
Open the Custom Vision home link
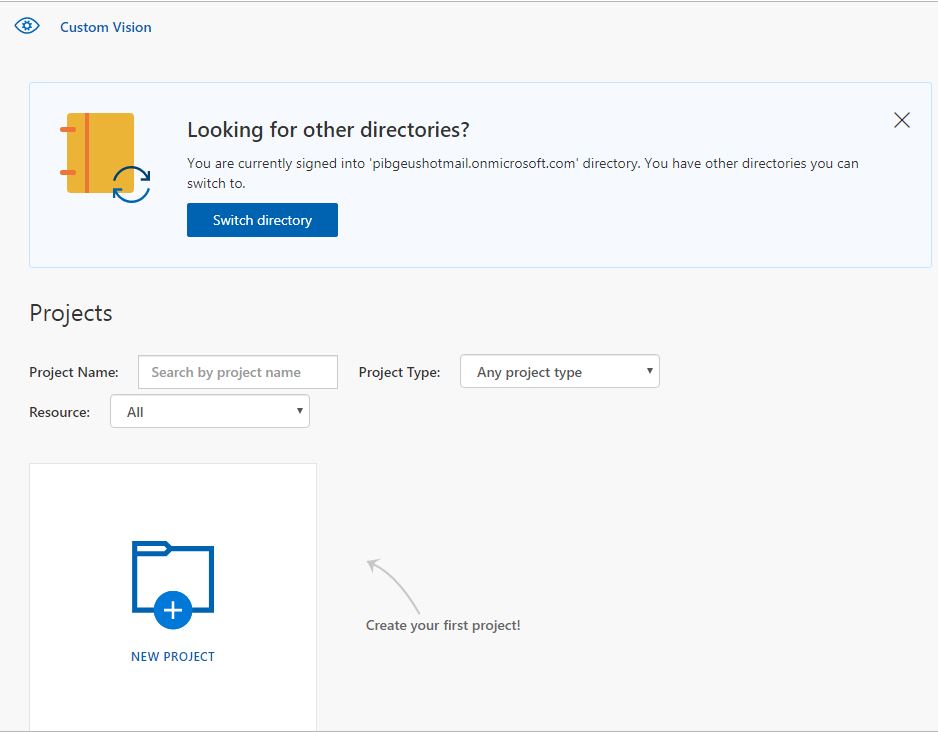click(105, 27)
